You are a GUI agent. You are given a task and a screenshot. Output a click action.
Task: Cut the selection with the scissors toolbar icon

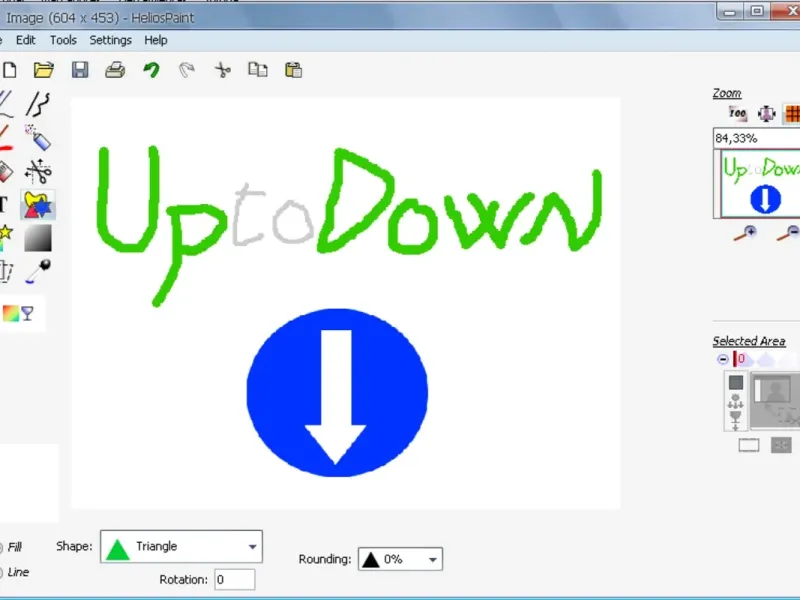point(222,70)
